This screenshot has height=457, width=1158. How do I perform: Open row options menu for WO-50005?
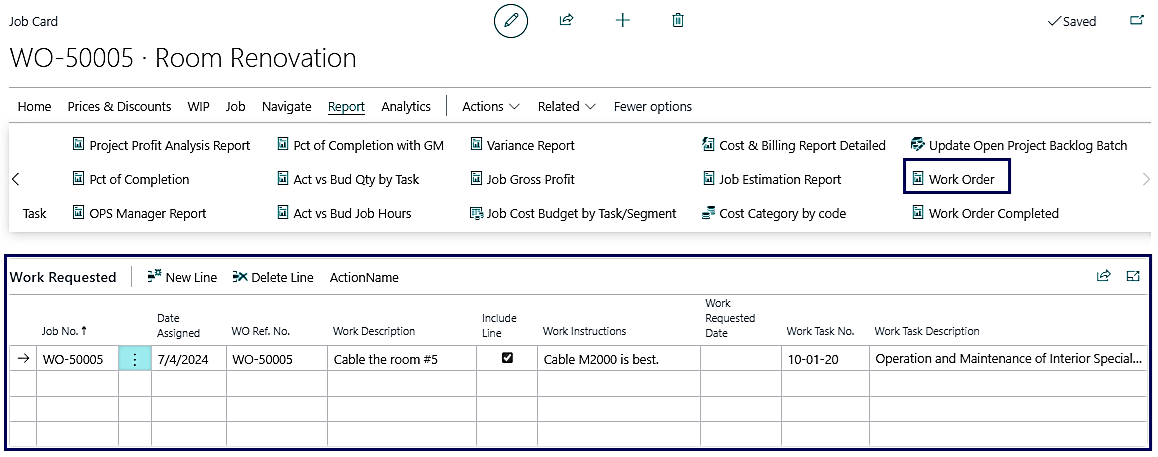[x=135, y=359]
